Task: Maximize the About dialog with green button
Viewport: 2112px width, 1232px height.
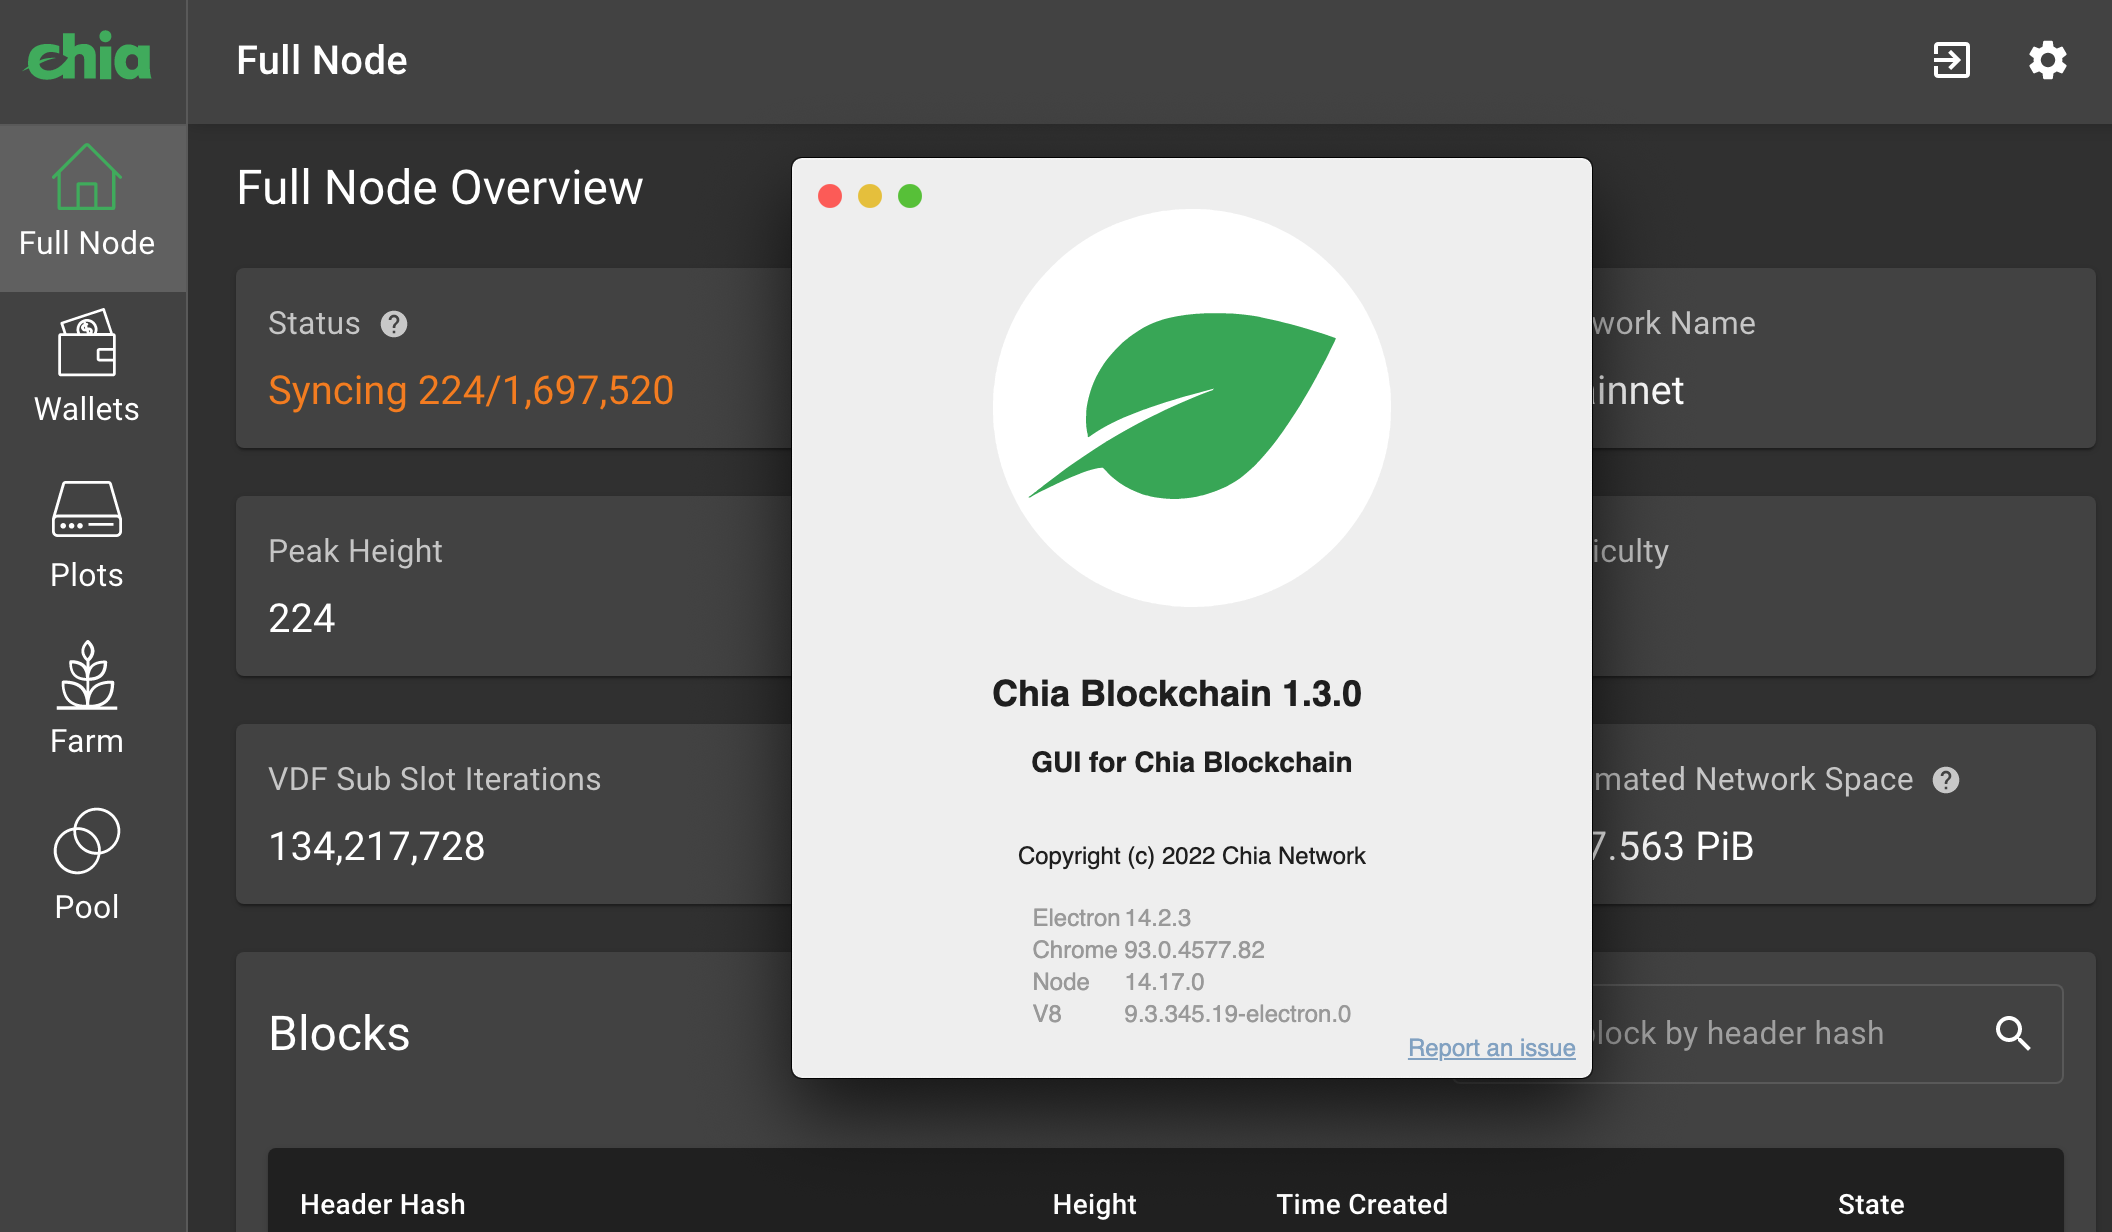Action: coord(910,196)
